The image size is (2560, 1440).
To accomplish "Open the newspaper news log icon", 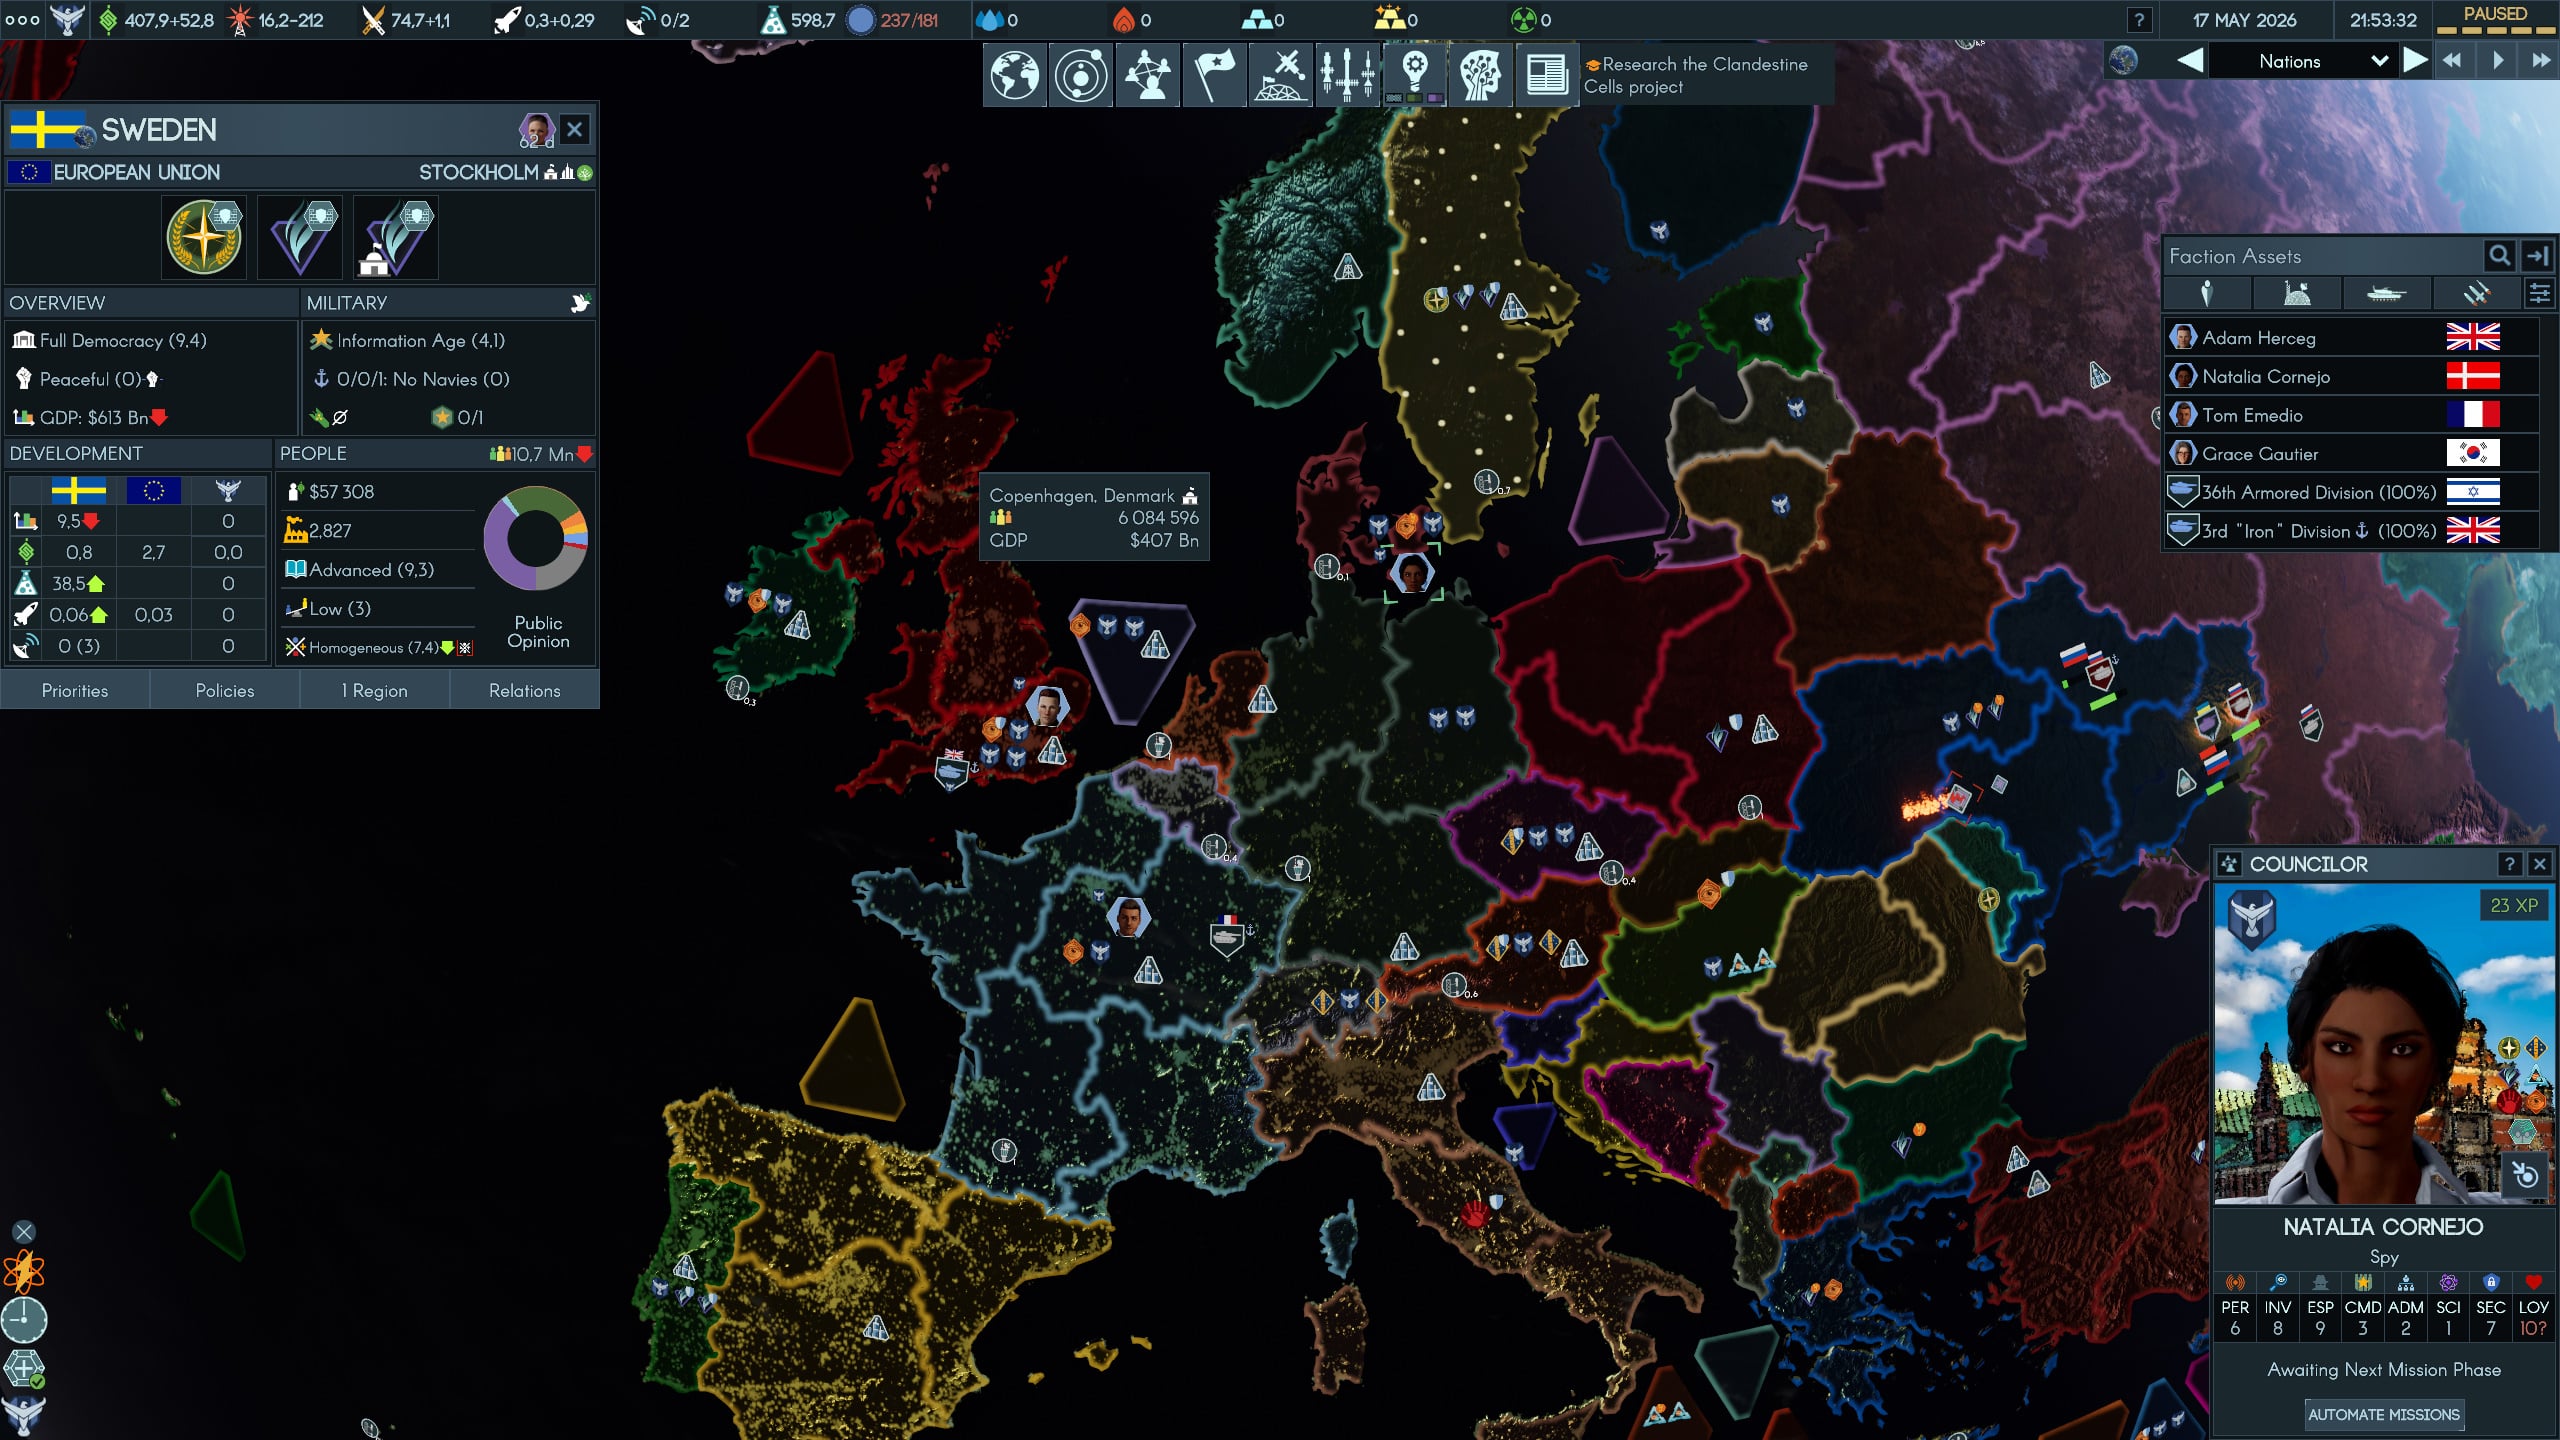I will point(1546,75).
